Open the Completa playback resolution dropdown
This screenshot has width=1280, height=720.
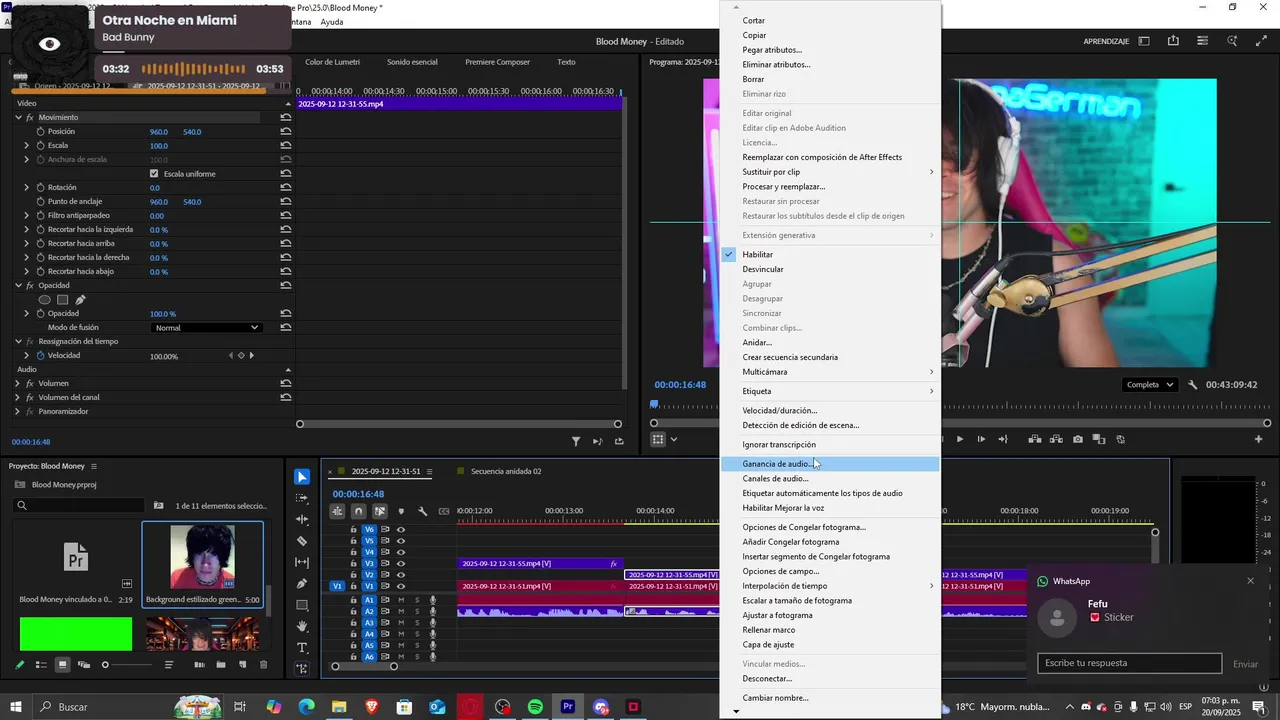(x=1150, y=385)
